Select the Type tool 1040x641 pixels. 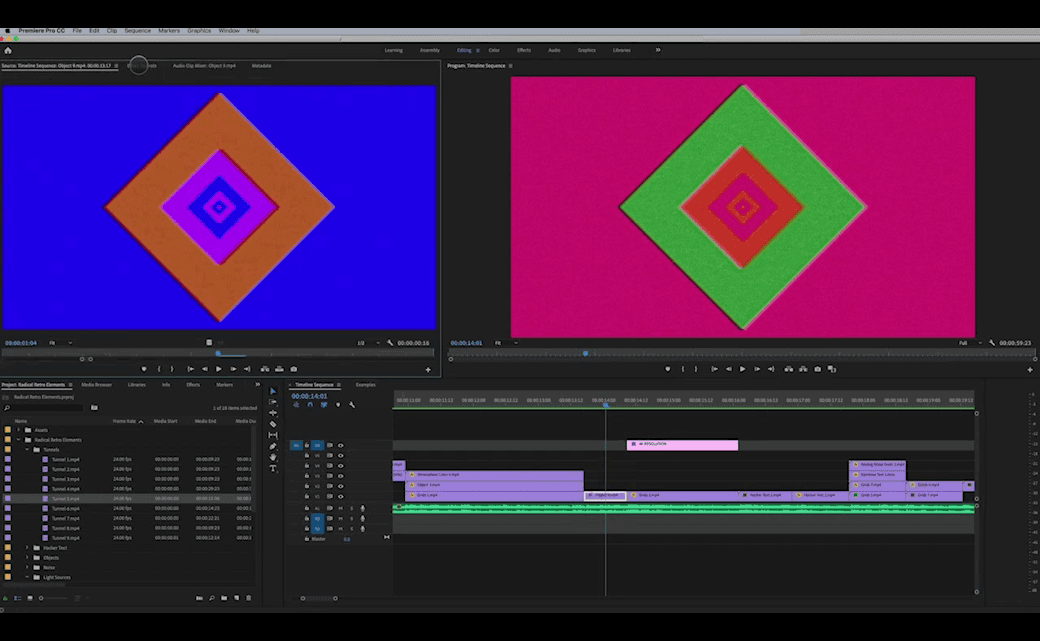click(273, 468)
